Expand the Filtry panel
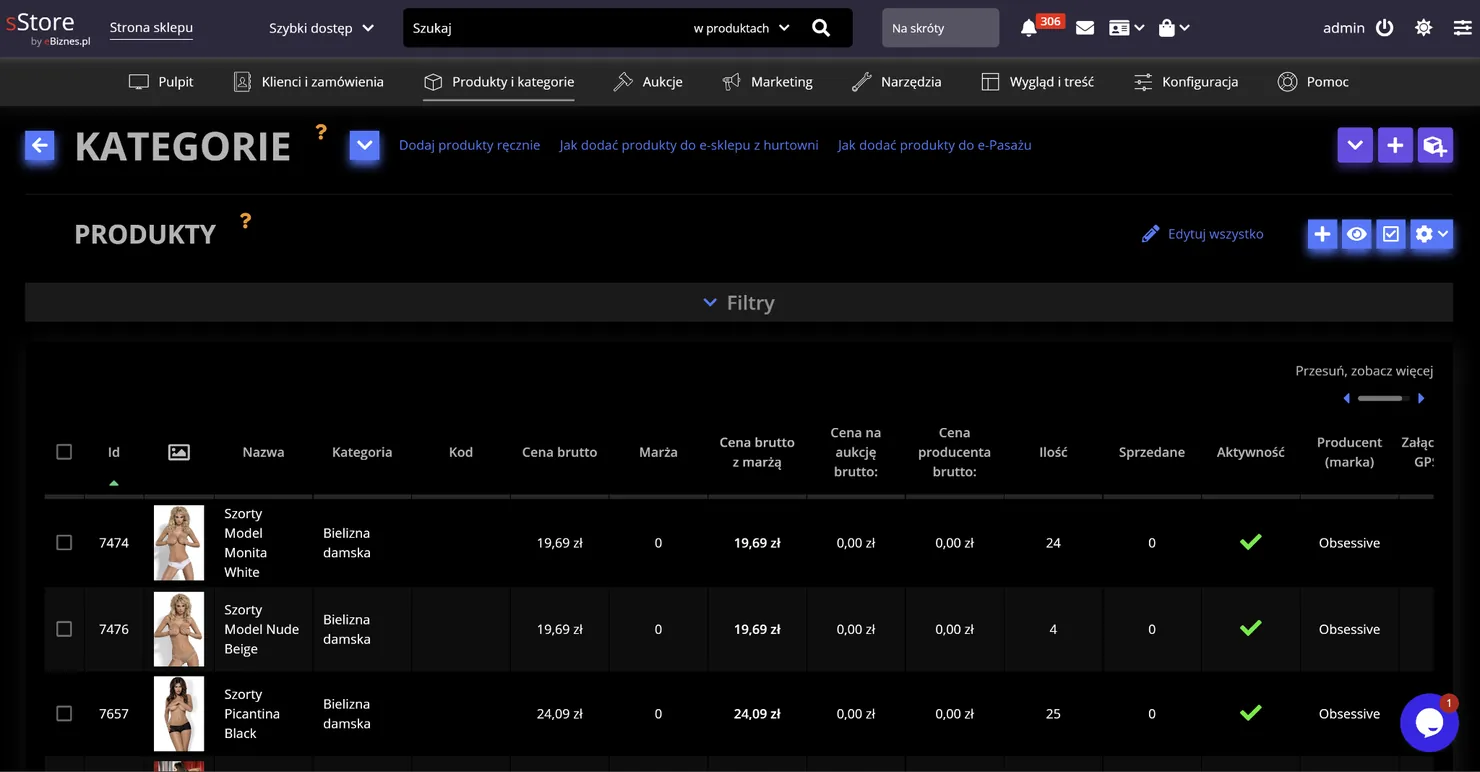This screenshot has height=772, width=1480. 739,302
